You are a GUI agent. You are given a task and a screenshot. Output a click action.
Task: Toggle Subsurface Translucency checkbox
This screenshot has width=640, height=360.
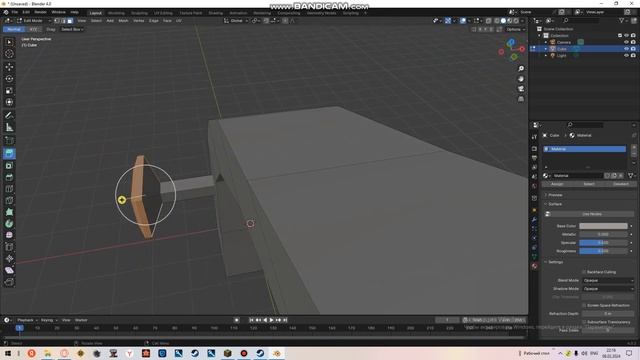[x=584, y=322]
